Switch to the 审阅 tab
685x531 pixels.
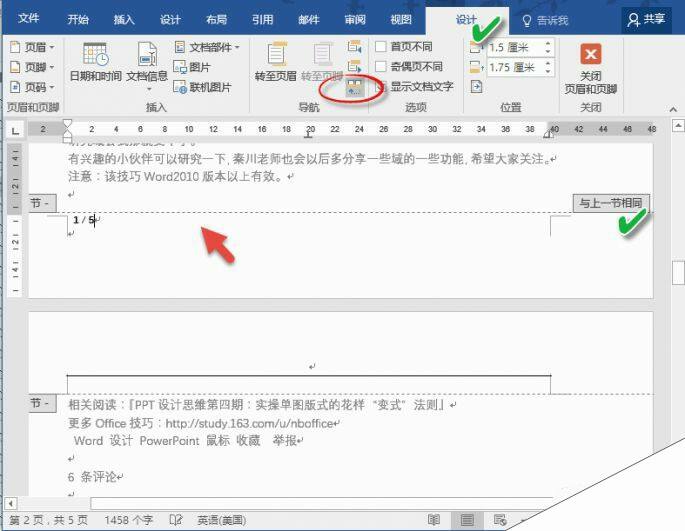tap(355, 19)
